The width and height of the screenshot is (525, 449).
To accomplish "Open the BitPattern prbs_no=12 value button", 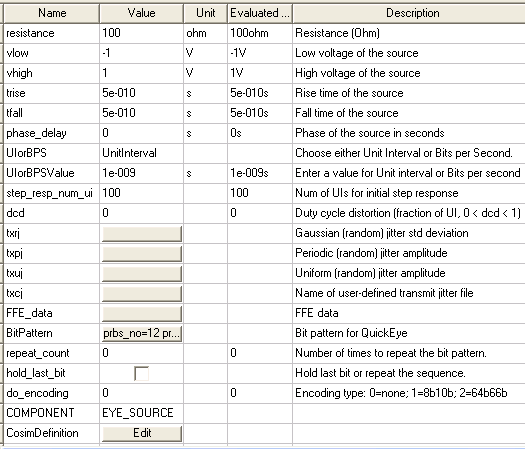I will 142,333.
